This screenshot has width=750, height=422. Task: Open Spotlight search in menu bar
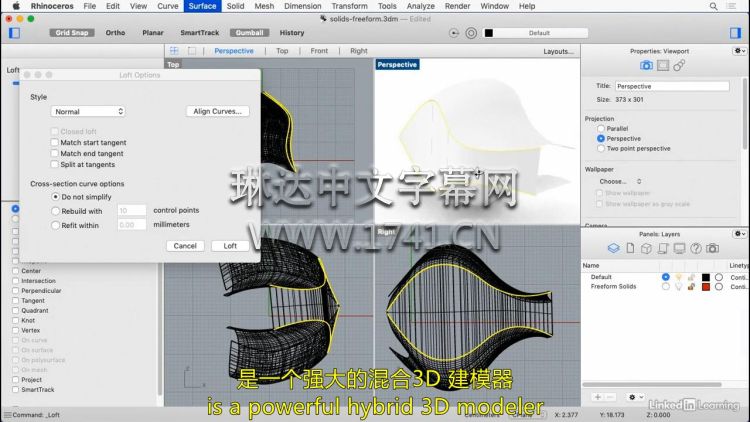pyautogui.click(x=713, y=6)
